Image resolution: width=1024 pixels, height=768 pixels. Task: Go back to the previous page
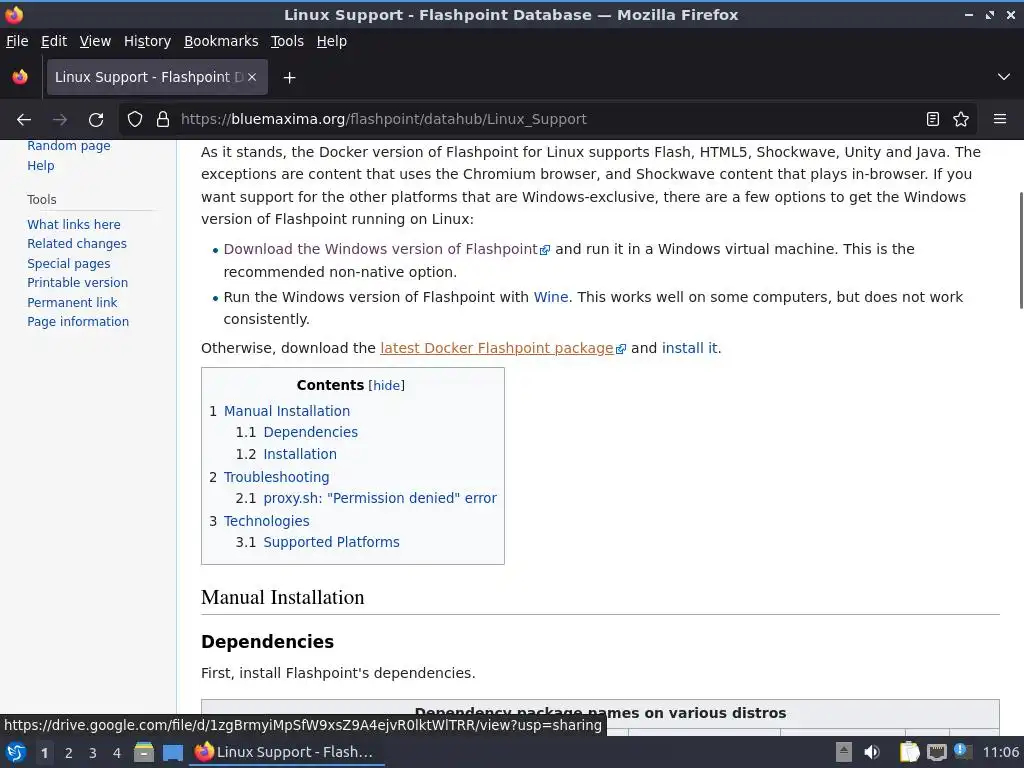pyautogui.click(x=24, y=120)
